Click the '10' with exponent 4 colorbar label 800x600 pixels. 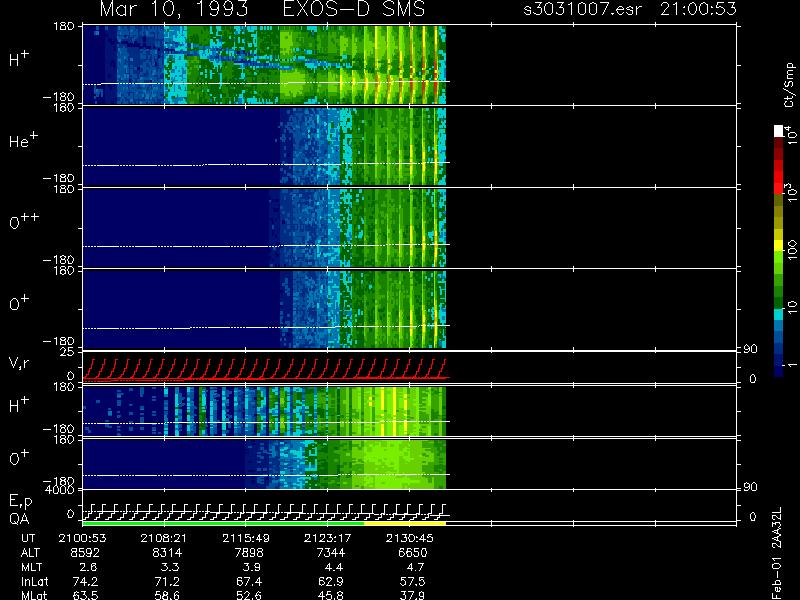790,134
